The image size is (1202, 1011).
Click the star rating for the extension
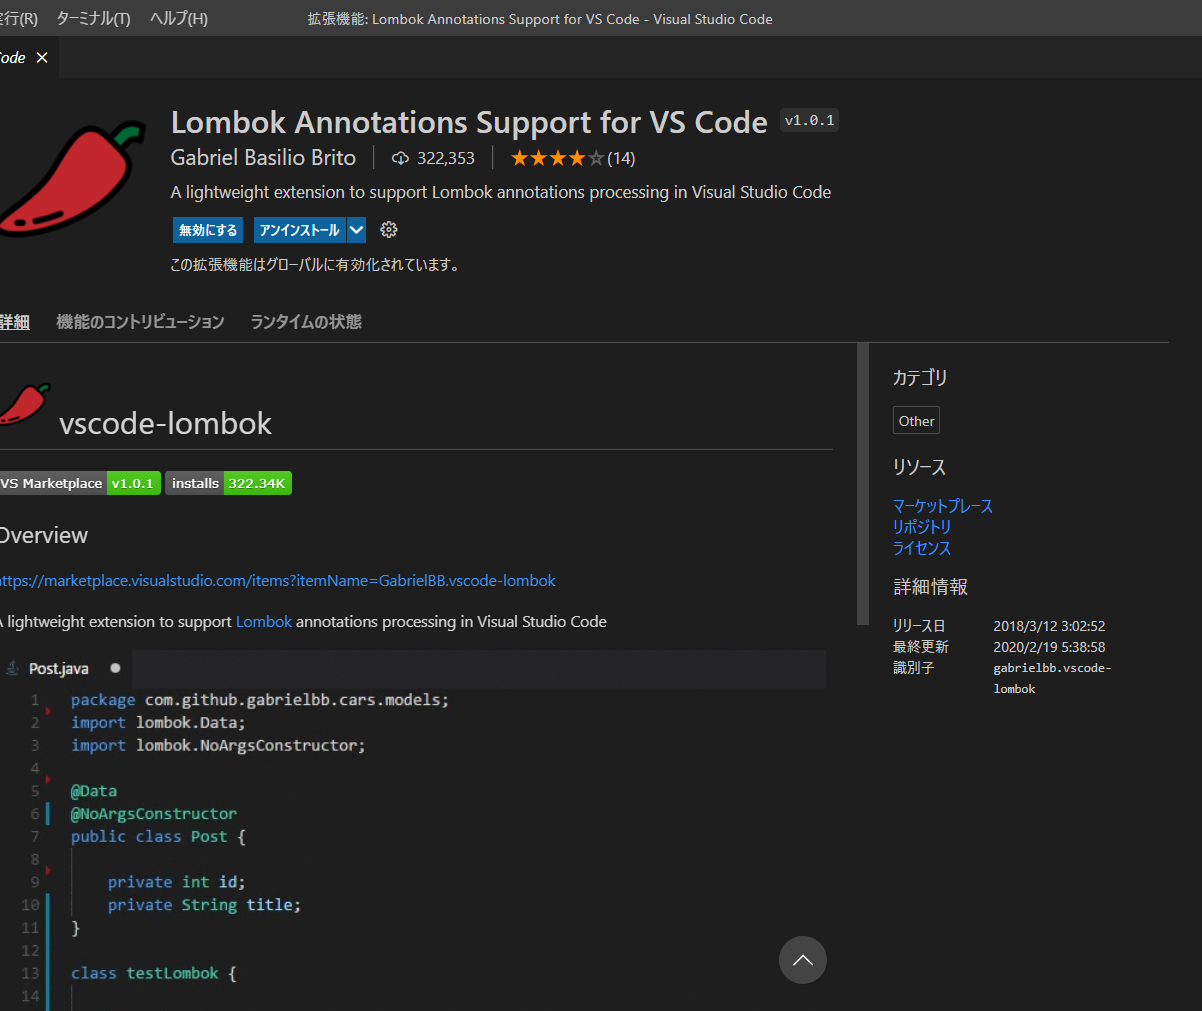558,158
